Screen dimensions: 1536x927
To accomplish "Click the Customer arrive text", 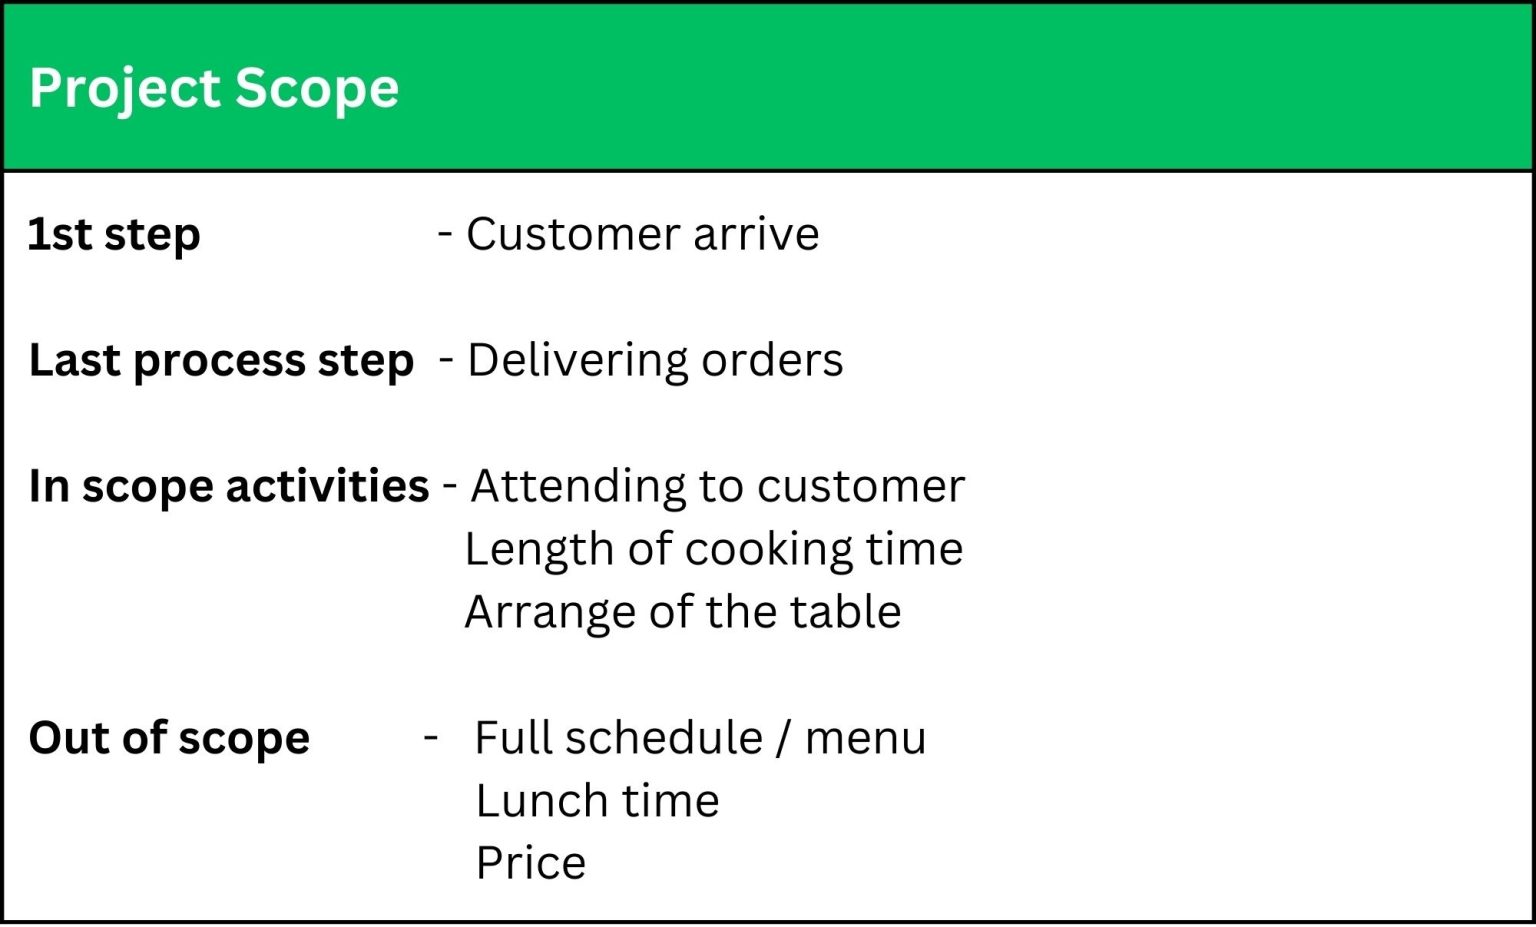I will point(642,235).
